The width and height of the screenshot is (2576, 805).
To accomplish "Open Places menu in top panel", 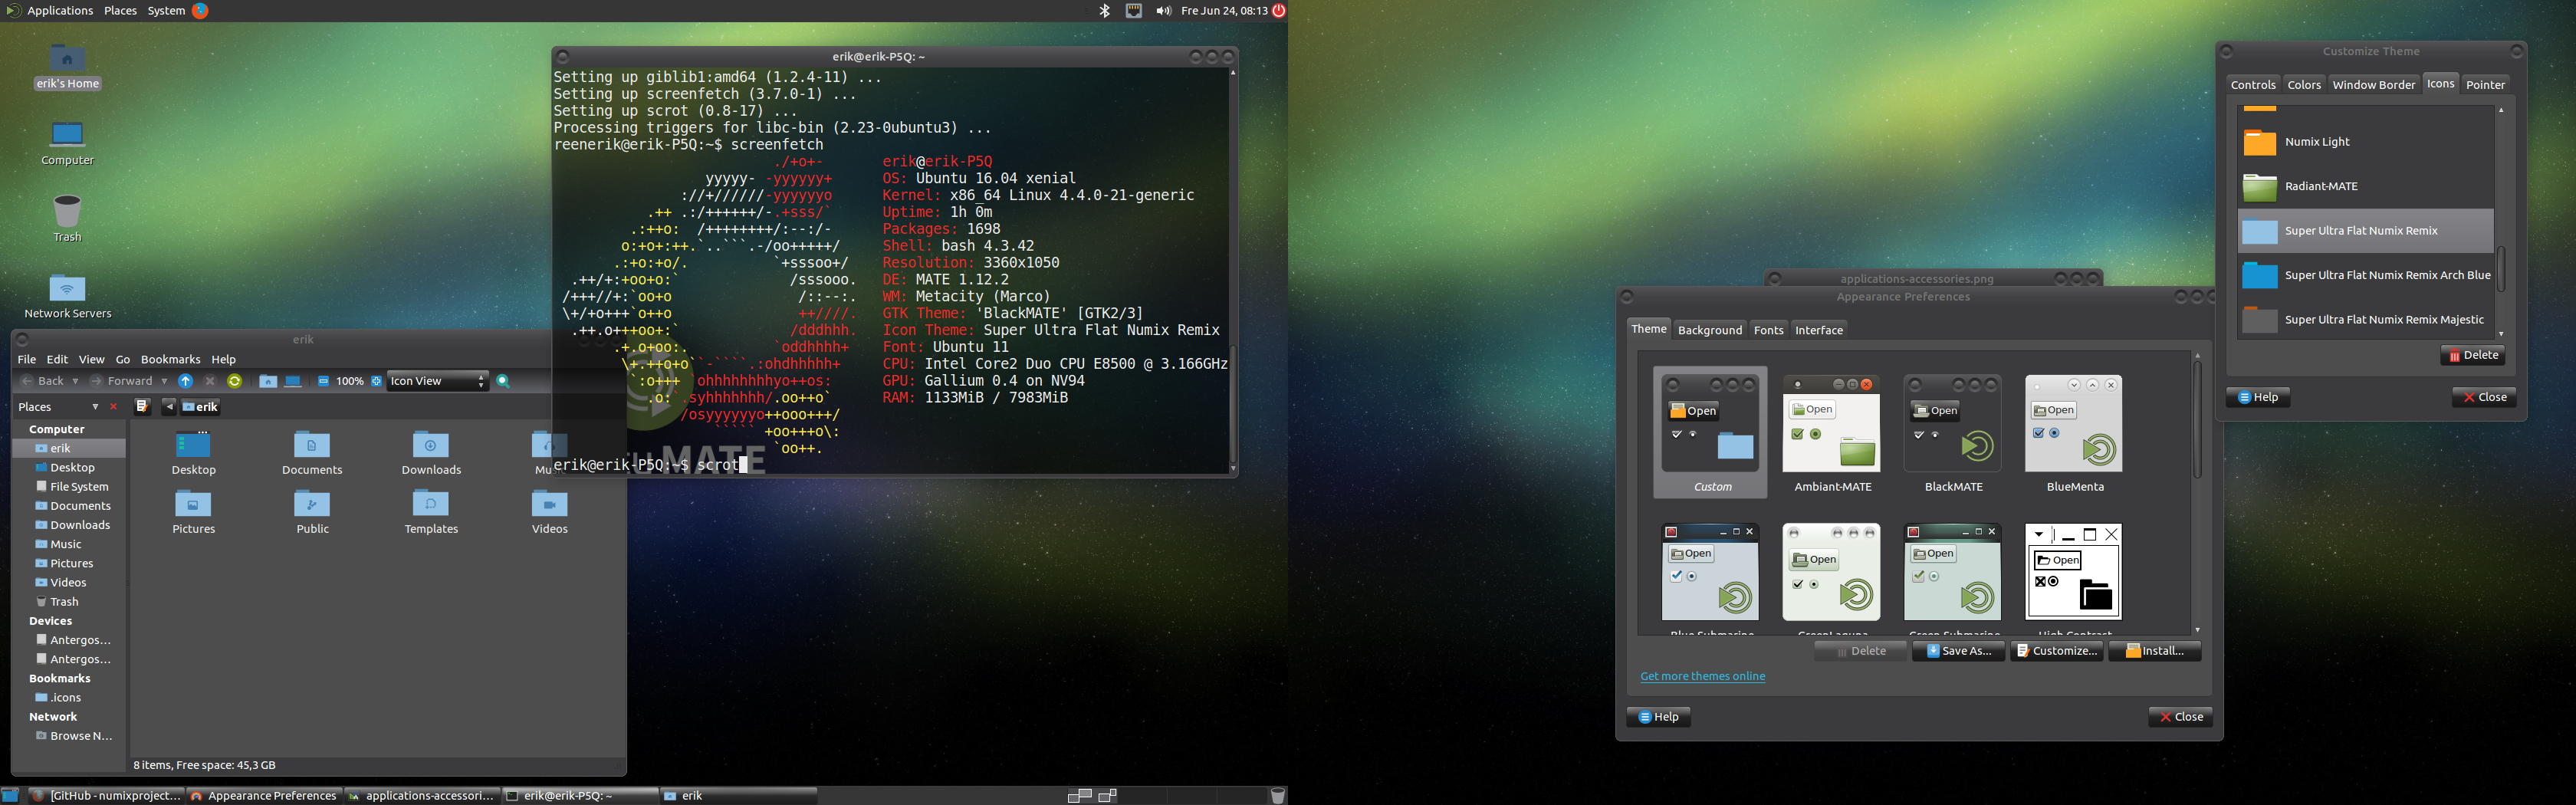I will click(120, 11).
